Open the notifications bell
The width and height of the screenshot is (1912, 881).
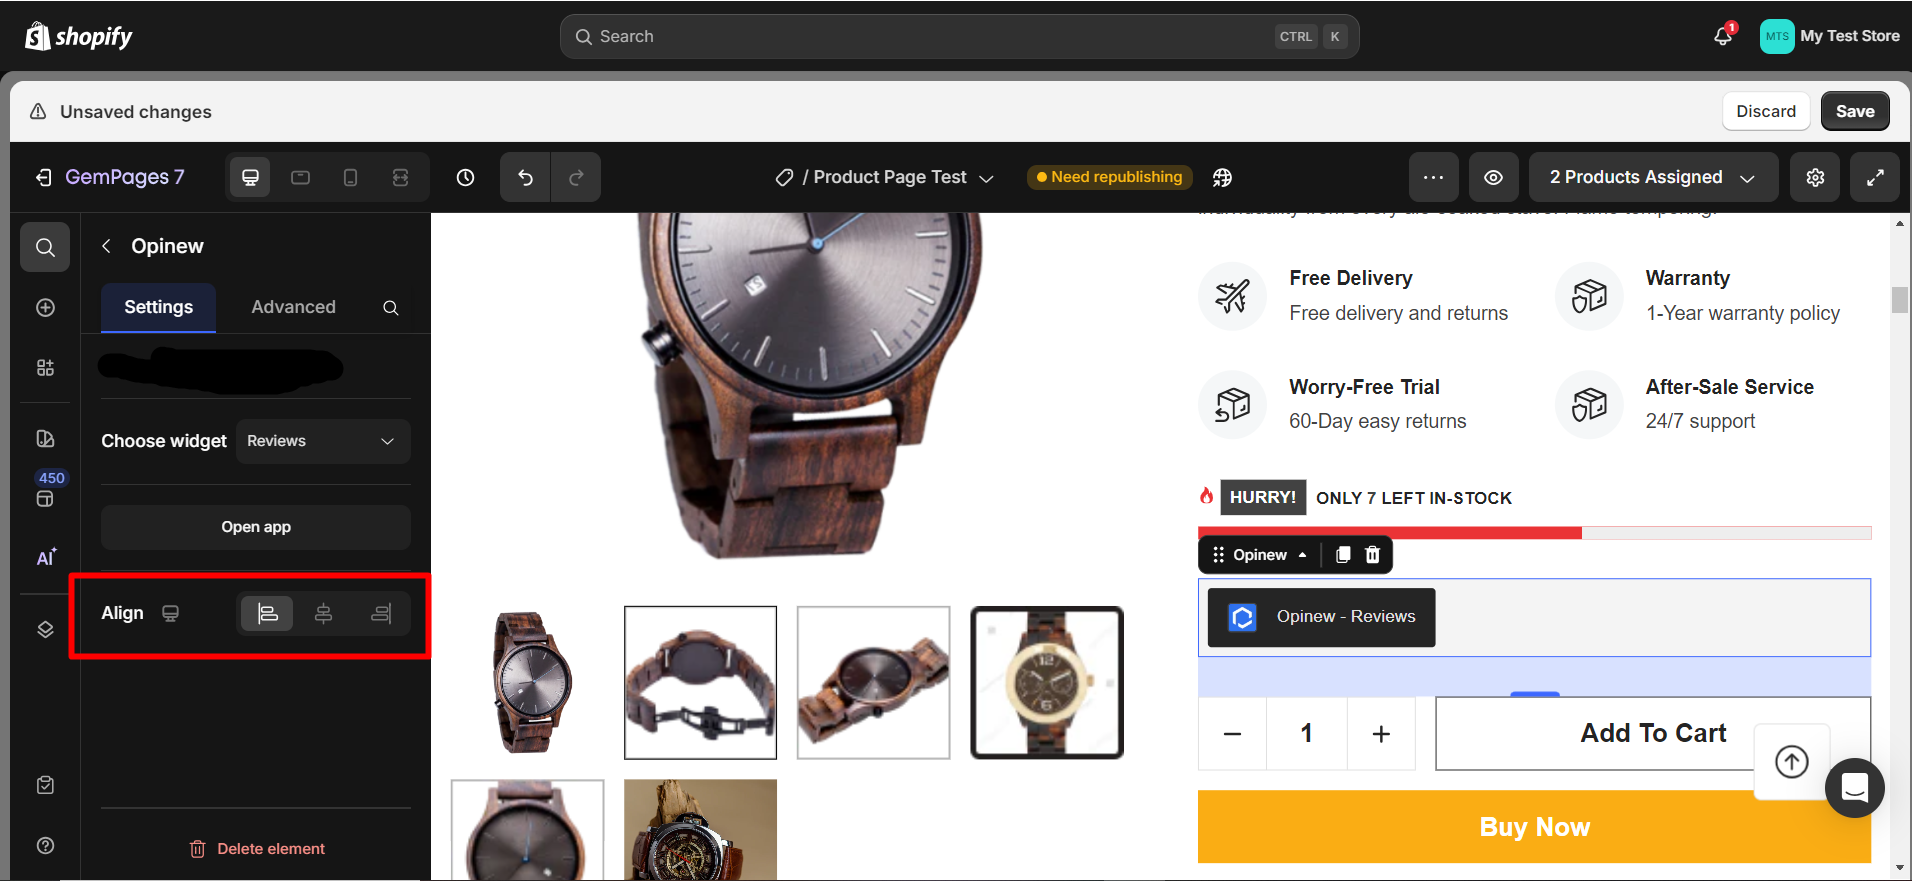(1723, 36)
